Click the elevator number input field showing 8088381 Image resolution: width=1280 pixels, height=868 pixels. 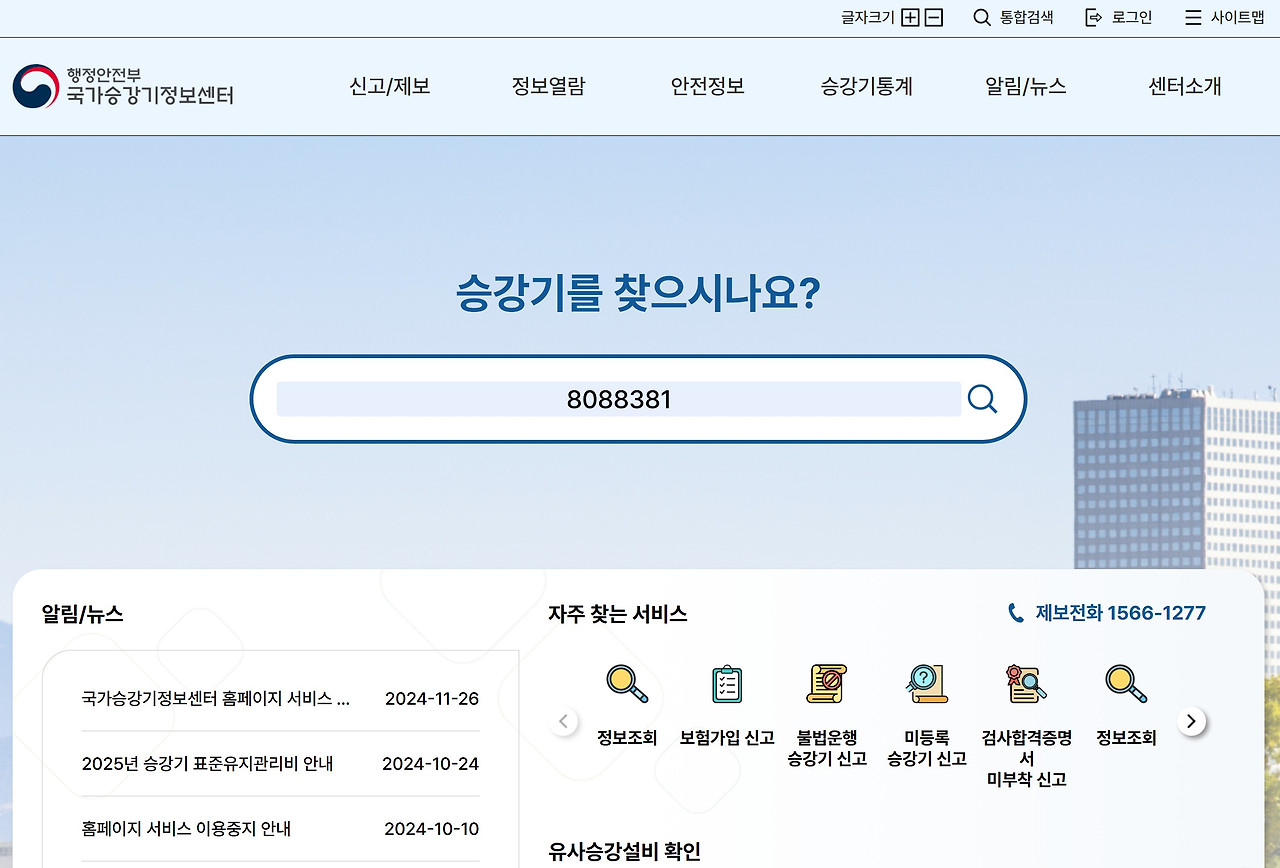[x=617, y=398]
